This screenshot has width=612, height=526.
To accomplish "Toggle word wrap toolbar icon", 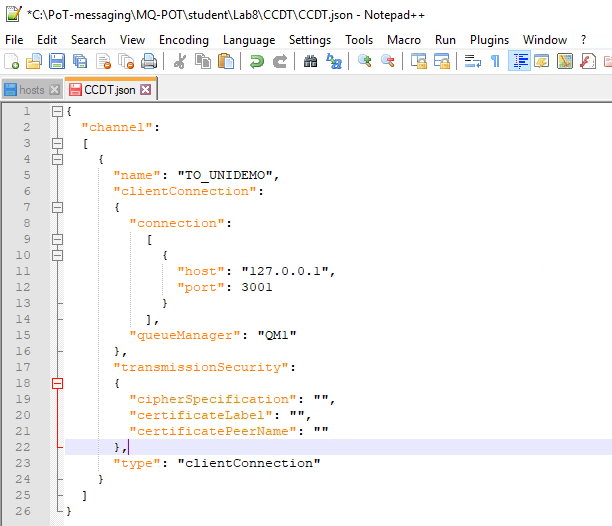I will [472, 62].
